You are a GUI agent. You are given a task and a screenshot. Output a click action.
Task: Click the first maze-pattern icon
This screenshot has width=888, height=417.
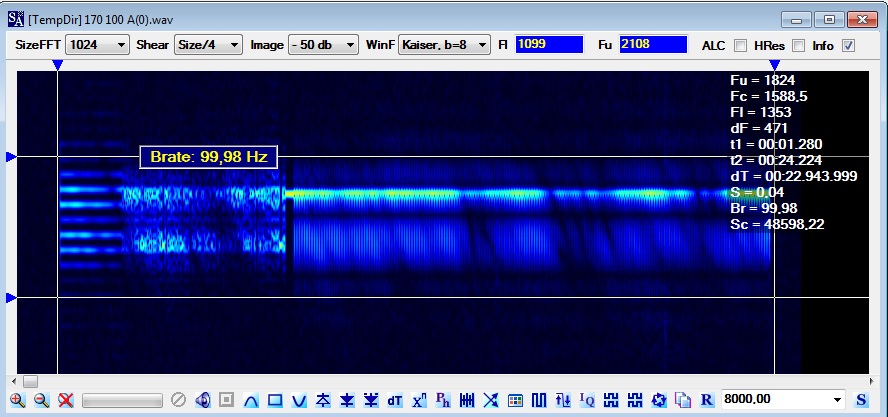click(x=611, y=400)
